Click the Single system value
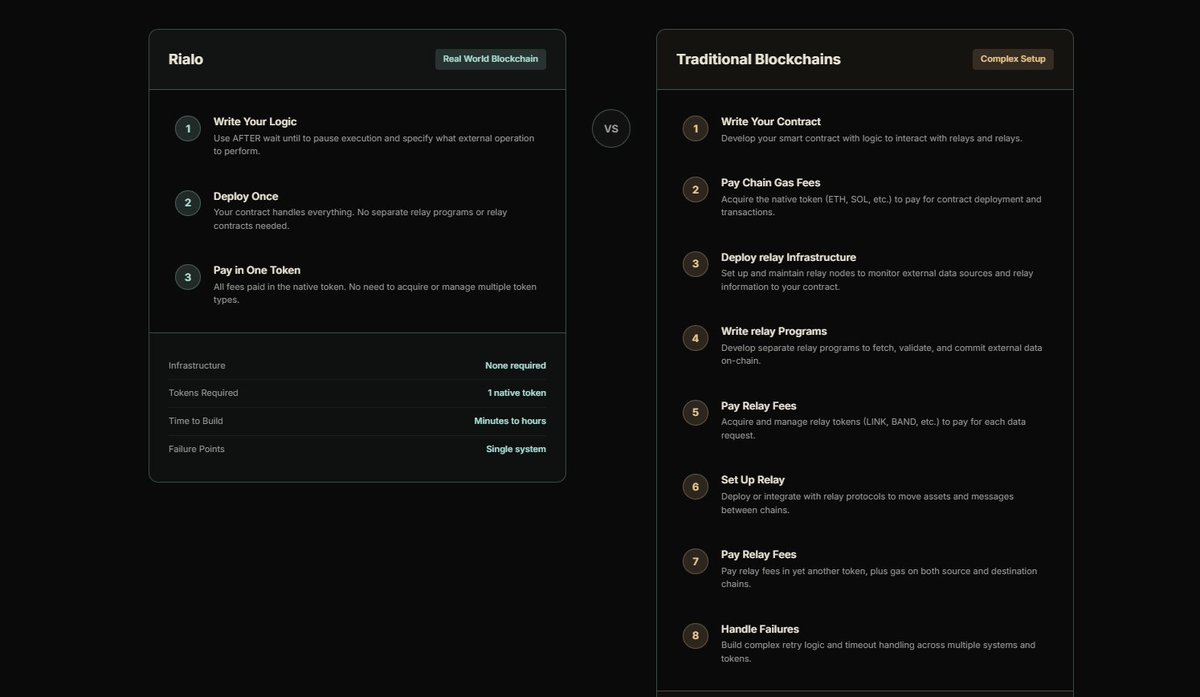Screen dimensions: 1200x697 tap(516, 449)
